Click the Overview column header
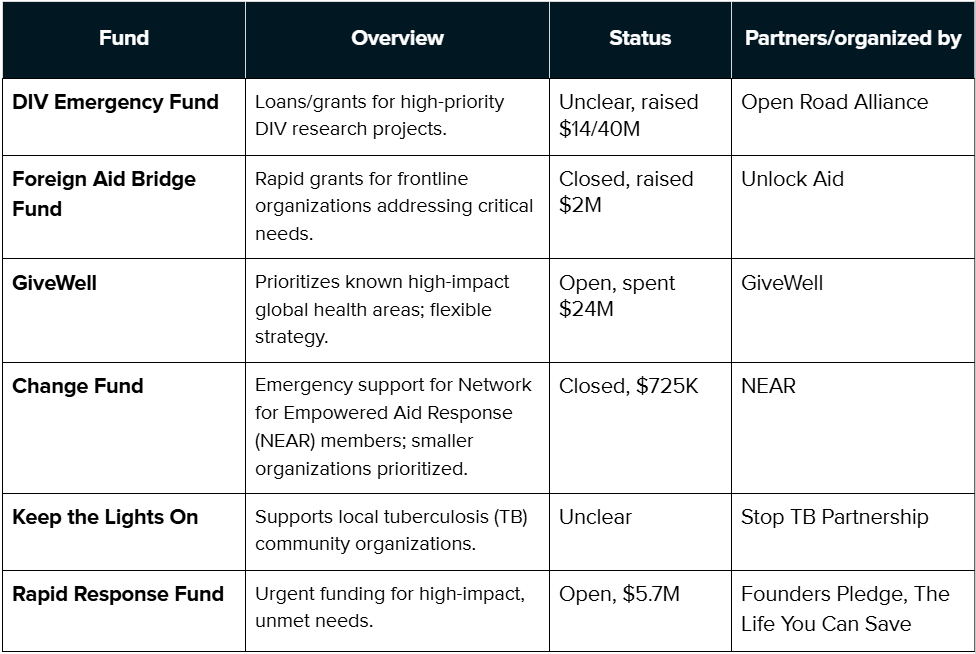 (x=397, y=38)
